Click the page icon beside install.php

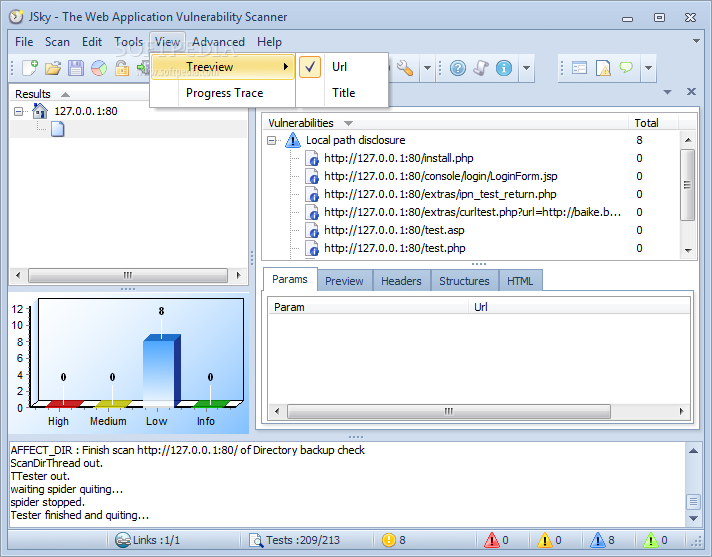[312, 158]
